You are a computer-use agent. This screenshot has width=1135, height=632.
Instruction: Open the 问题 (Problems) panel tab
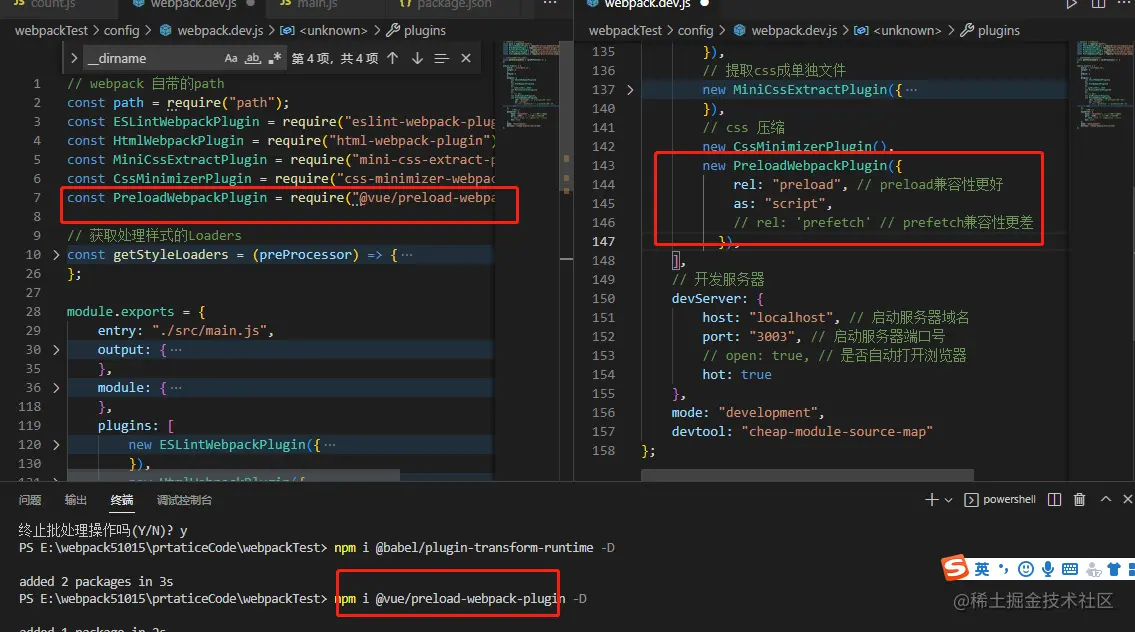[30, 500]
